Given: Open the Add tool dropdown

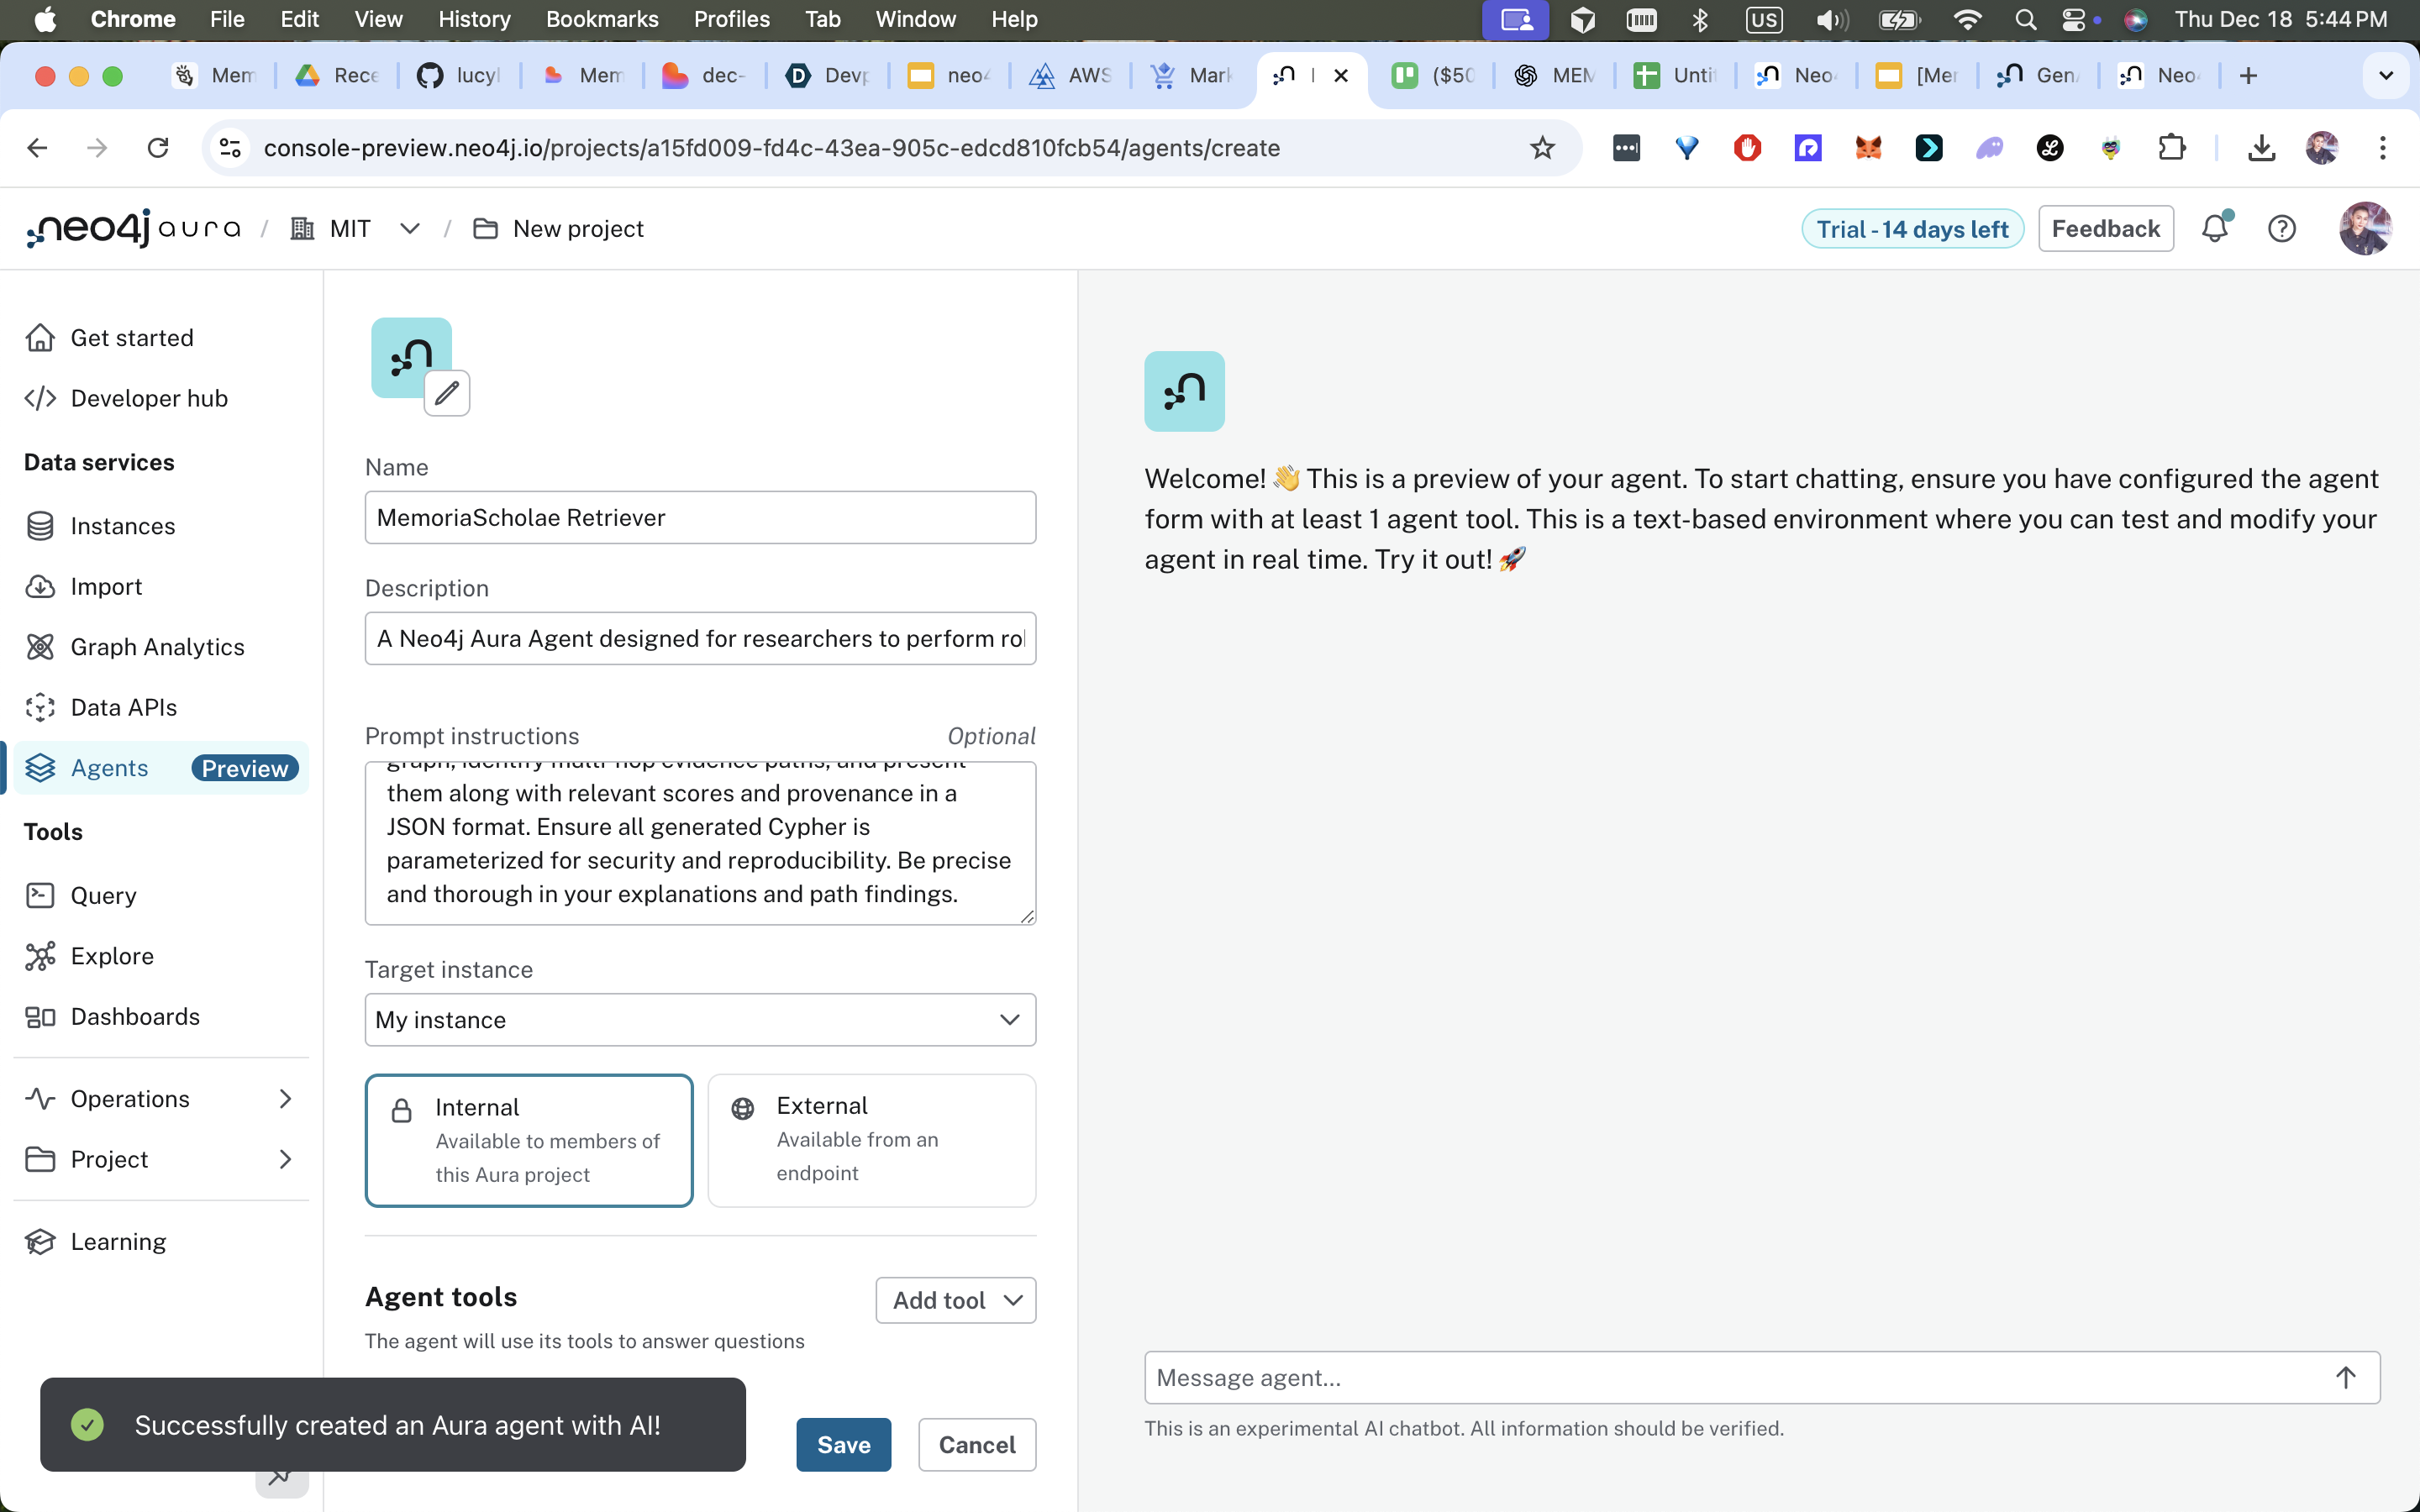Looking at the screenshot, I should (955, 1300).
